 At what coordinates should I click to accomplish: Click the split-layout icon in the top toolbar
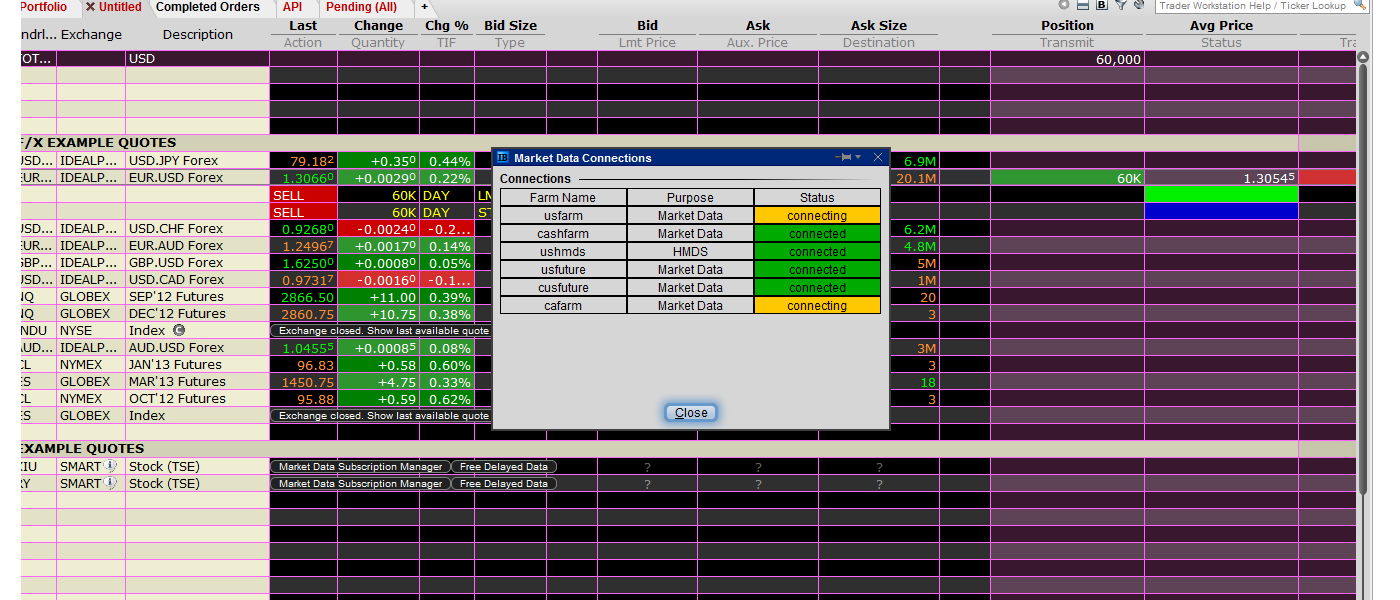[1082, 5]
